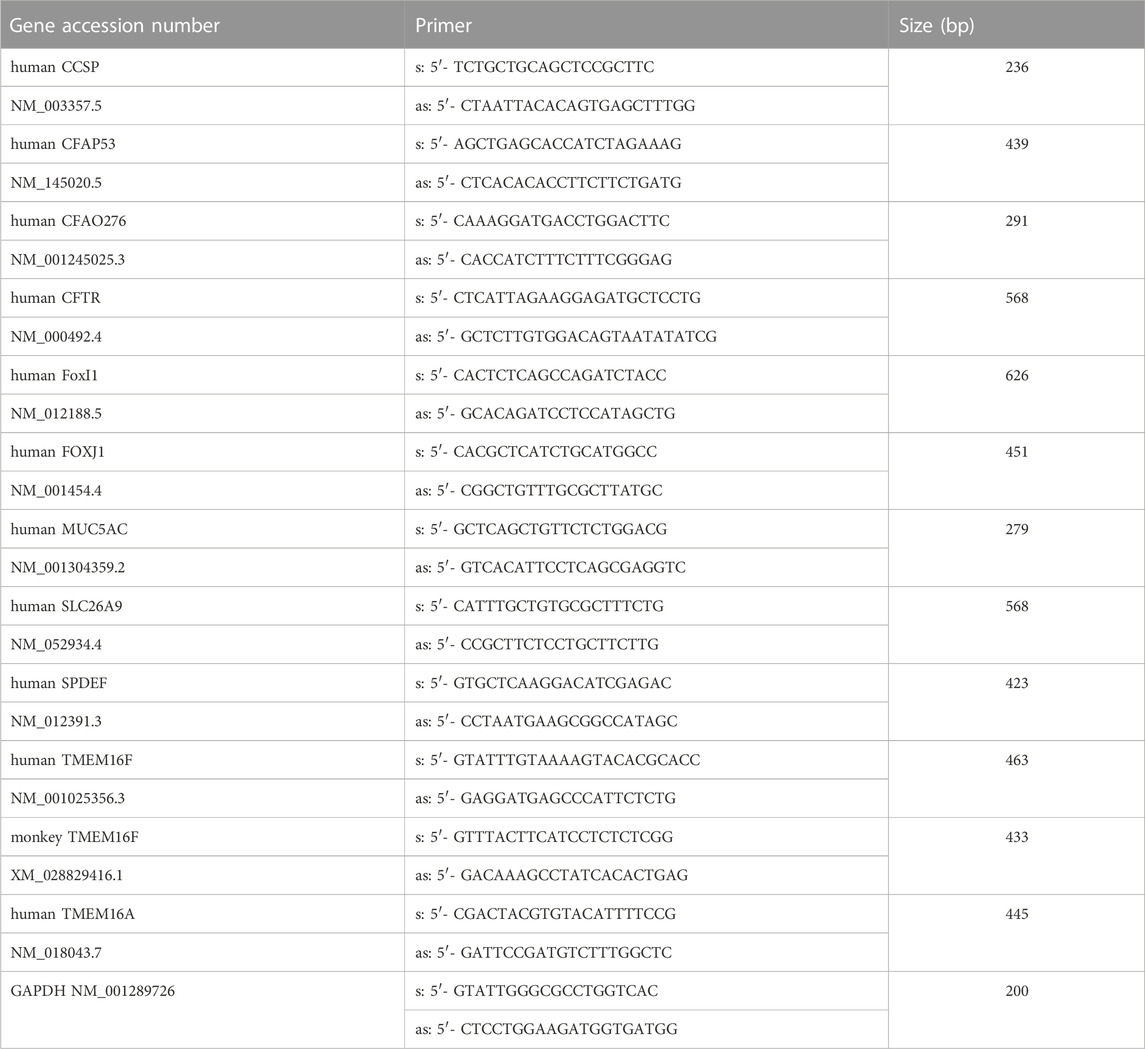Click sense primer CACGCTCATCTGCATGGCC
This screenshot has height=1049, width=1145.
point(555,452)
